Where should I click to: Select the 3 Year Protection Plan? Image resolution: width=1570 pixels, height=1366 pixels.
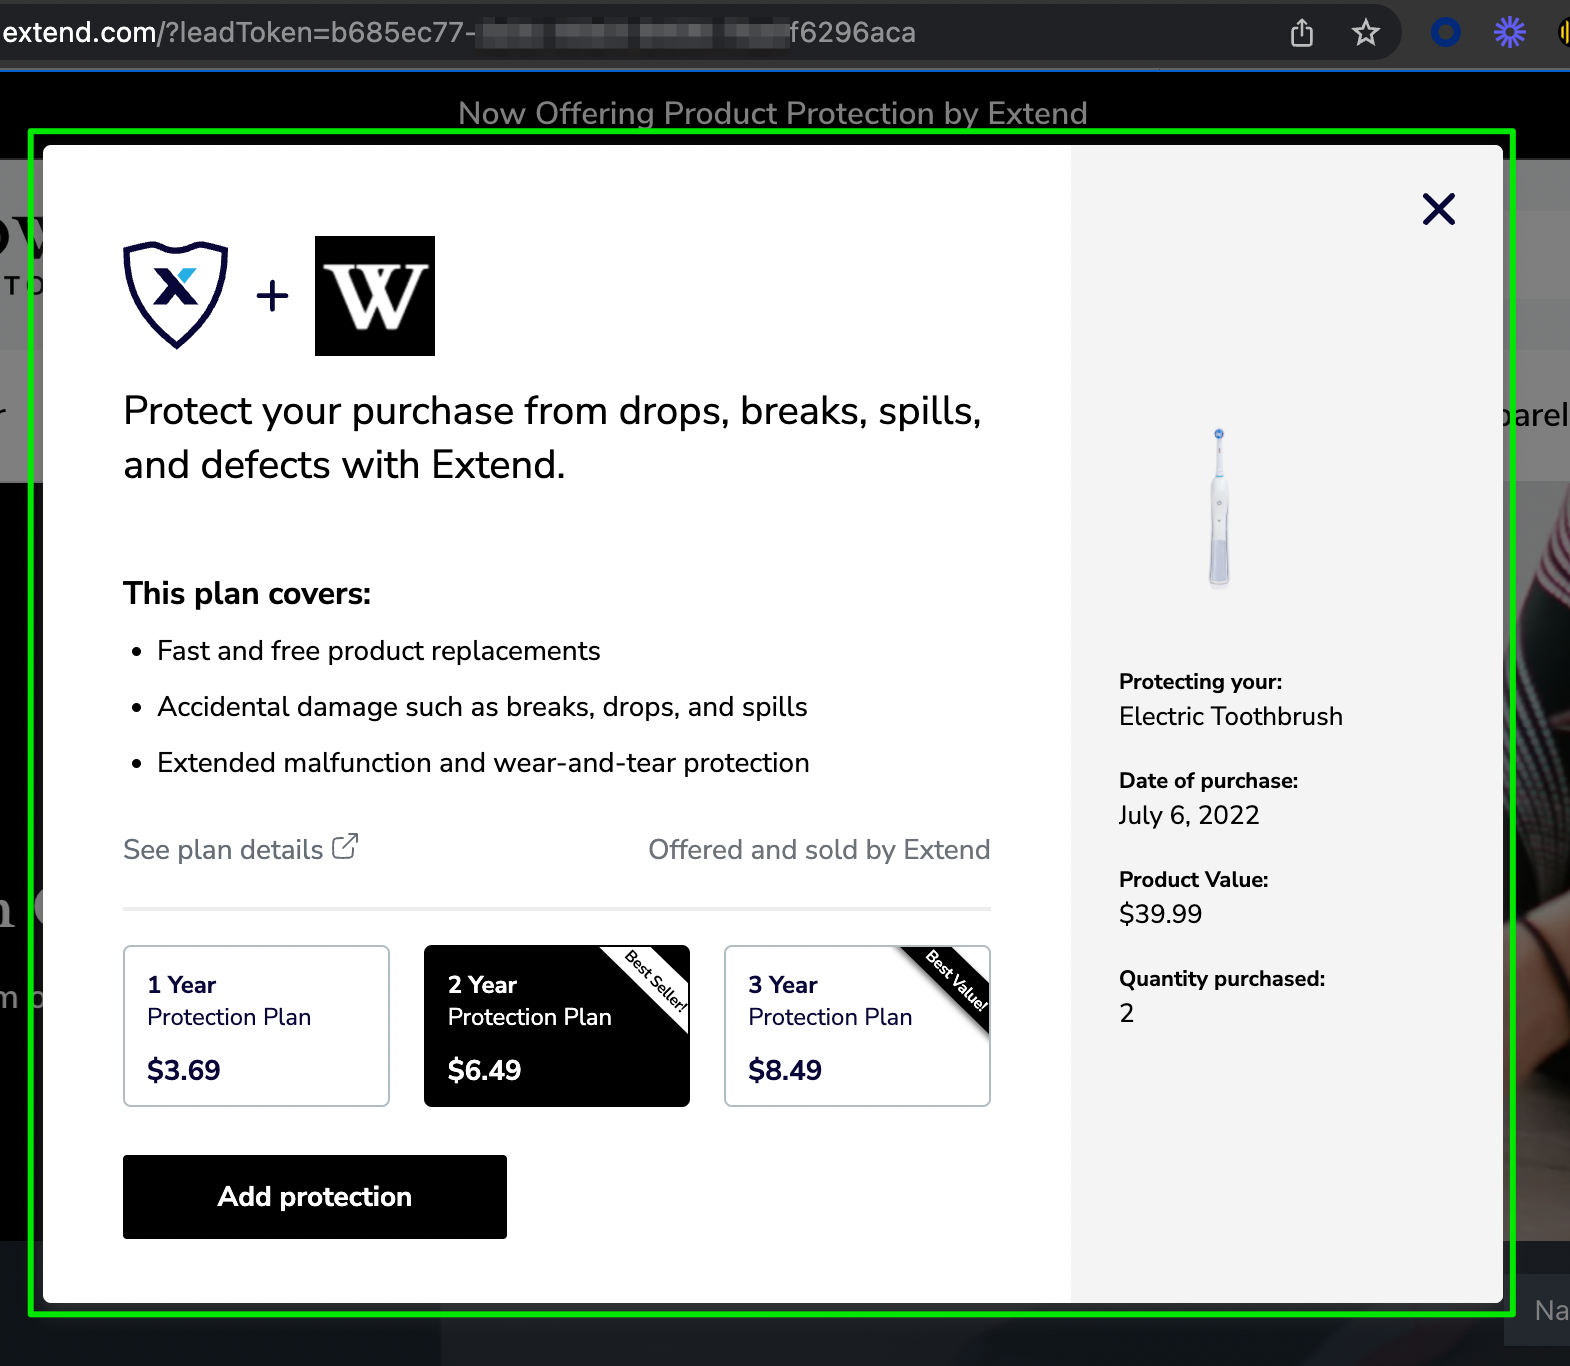coord(857,1026)
